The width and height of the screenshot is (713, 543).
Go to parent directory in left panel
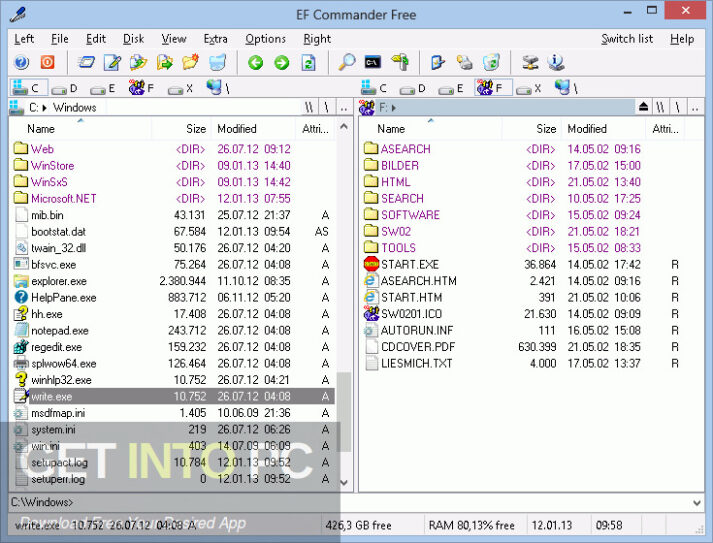coord(344,108)
